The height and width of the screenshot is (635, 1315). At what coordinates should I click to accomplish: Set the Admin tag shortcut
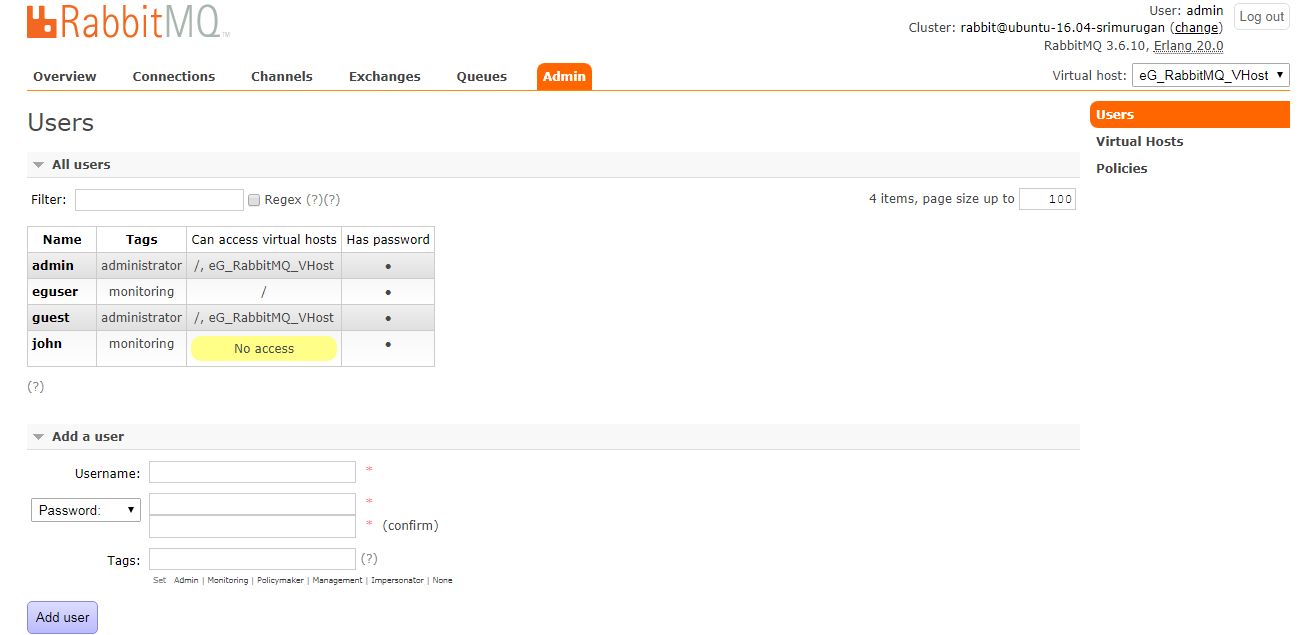point(186,580)
